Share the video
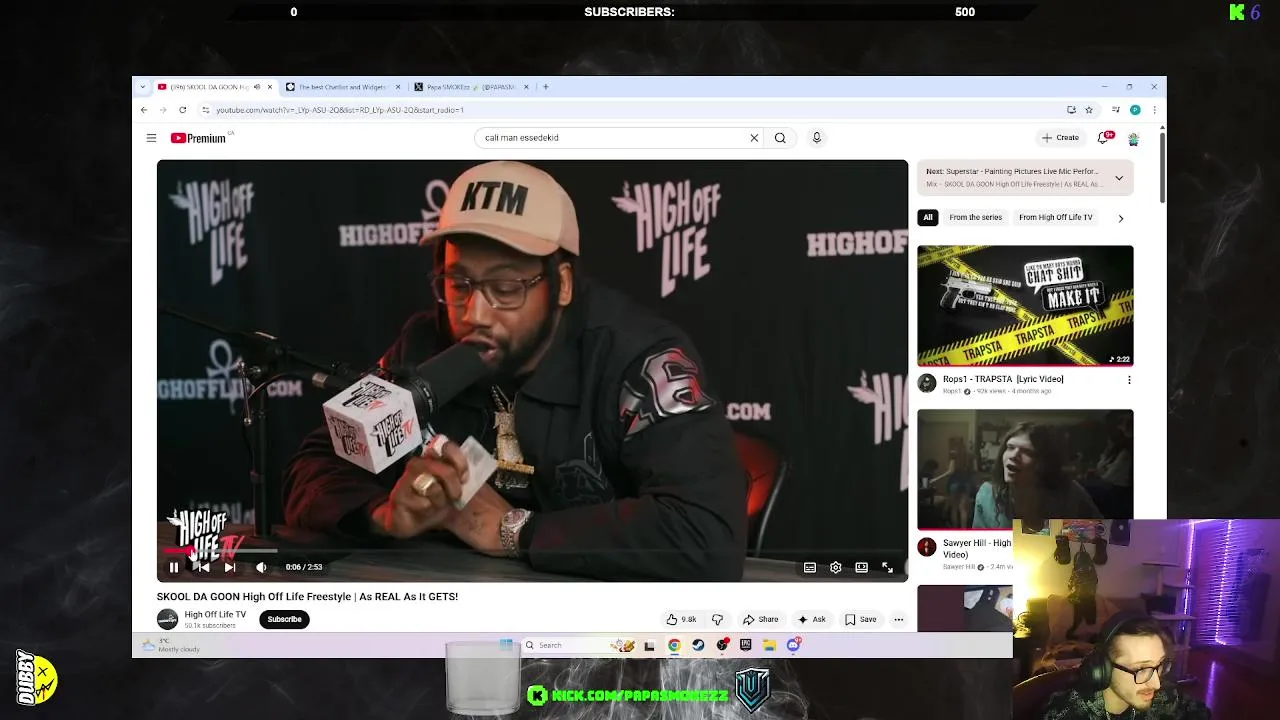The image size is (1280, 720). 760,619
